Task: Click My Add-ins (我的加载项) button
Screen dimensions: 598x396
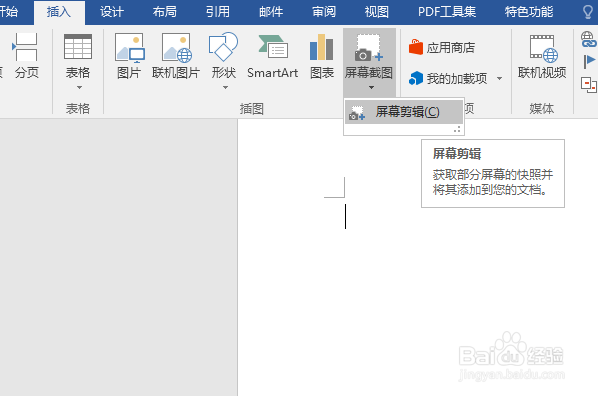Action: [448, 79]
